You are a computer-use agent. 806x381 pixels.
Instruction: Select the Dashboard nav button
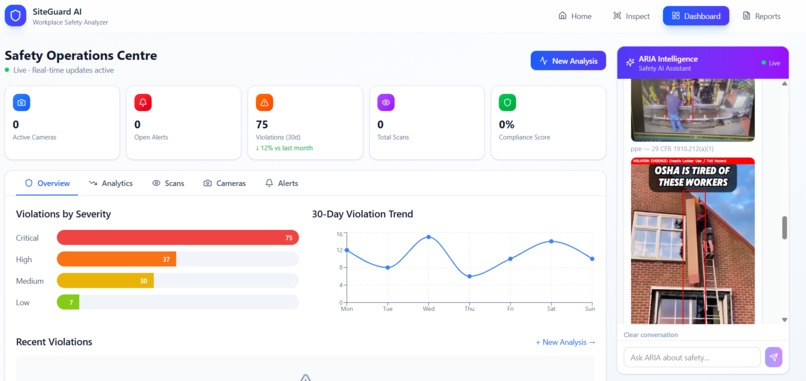point(696,16)
